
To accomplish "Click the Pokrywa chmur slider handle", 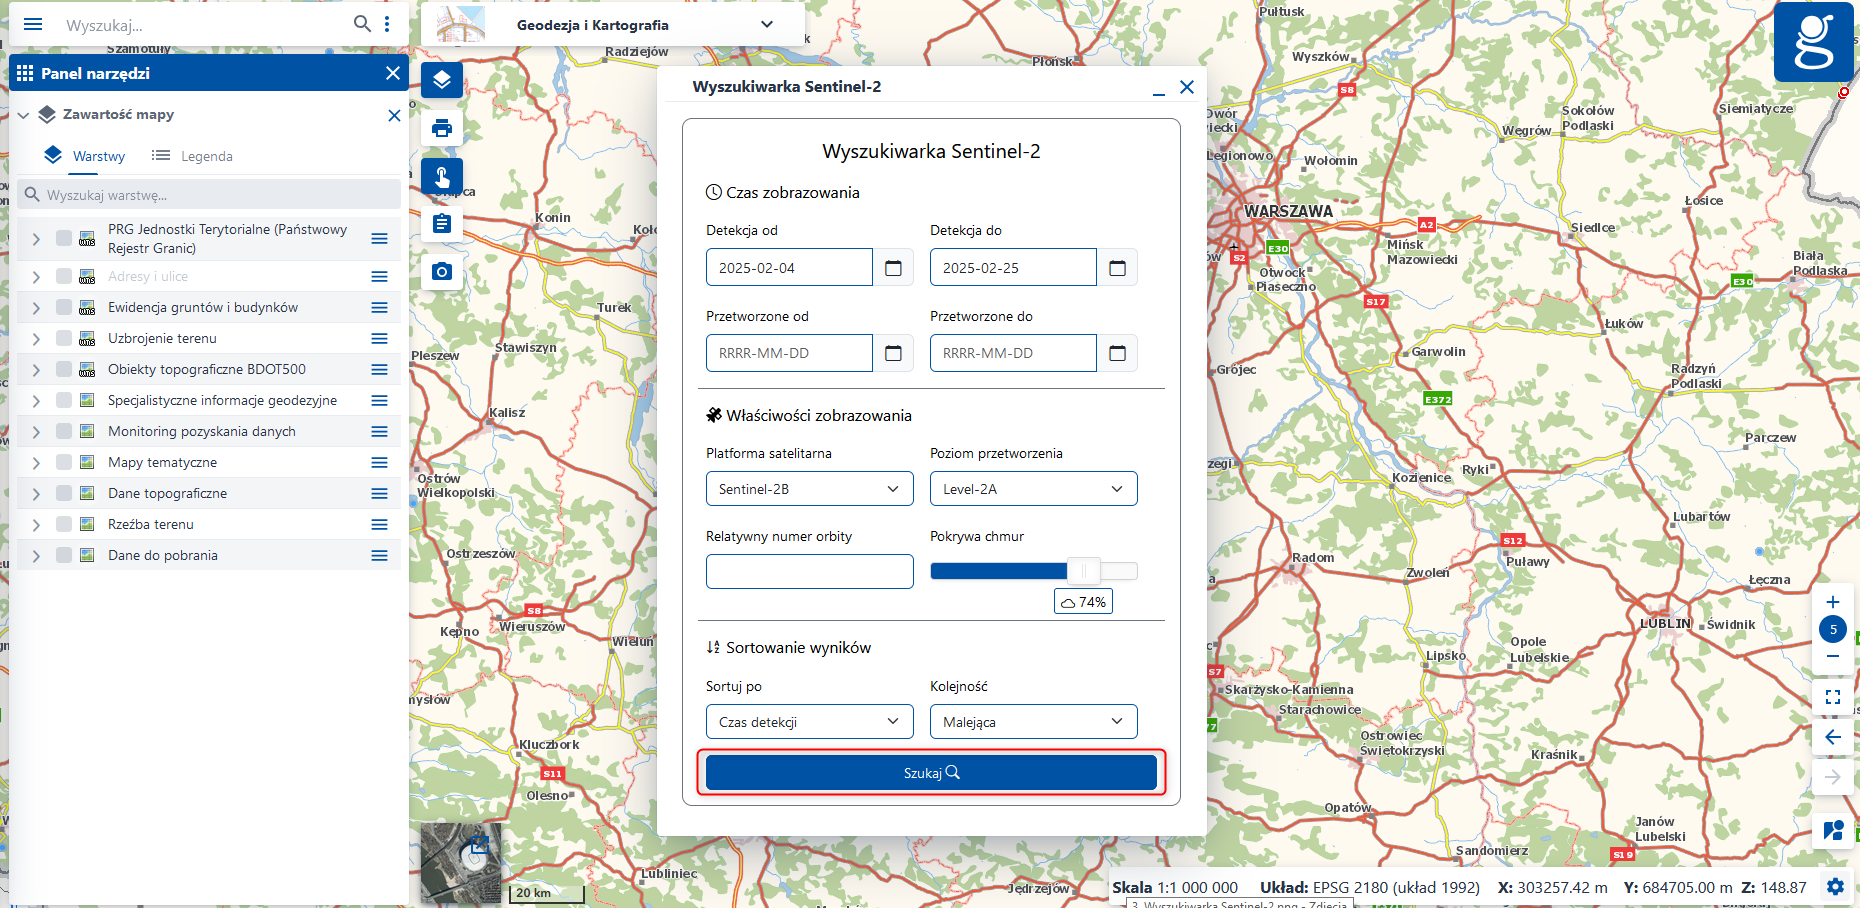I will [x=1083, y=571].
